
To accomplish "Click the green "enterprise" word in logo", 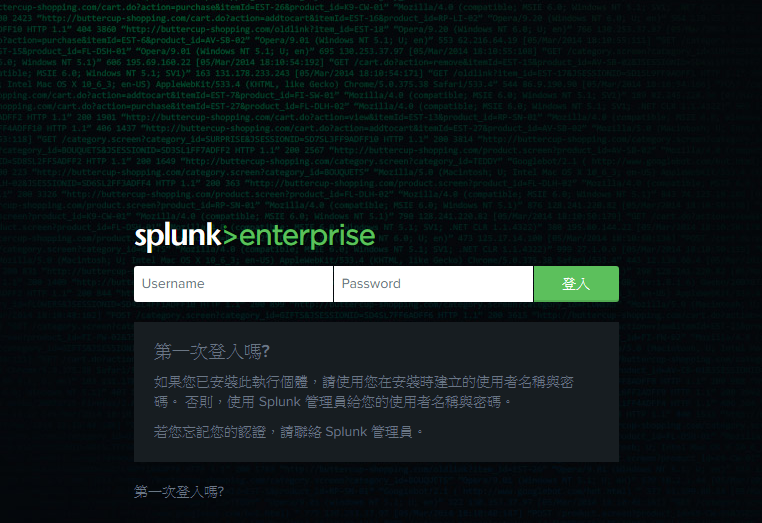I will click(307, 238).
